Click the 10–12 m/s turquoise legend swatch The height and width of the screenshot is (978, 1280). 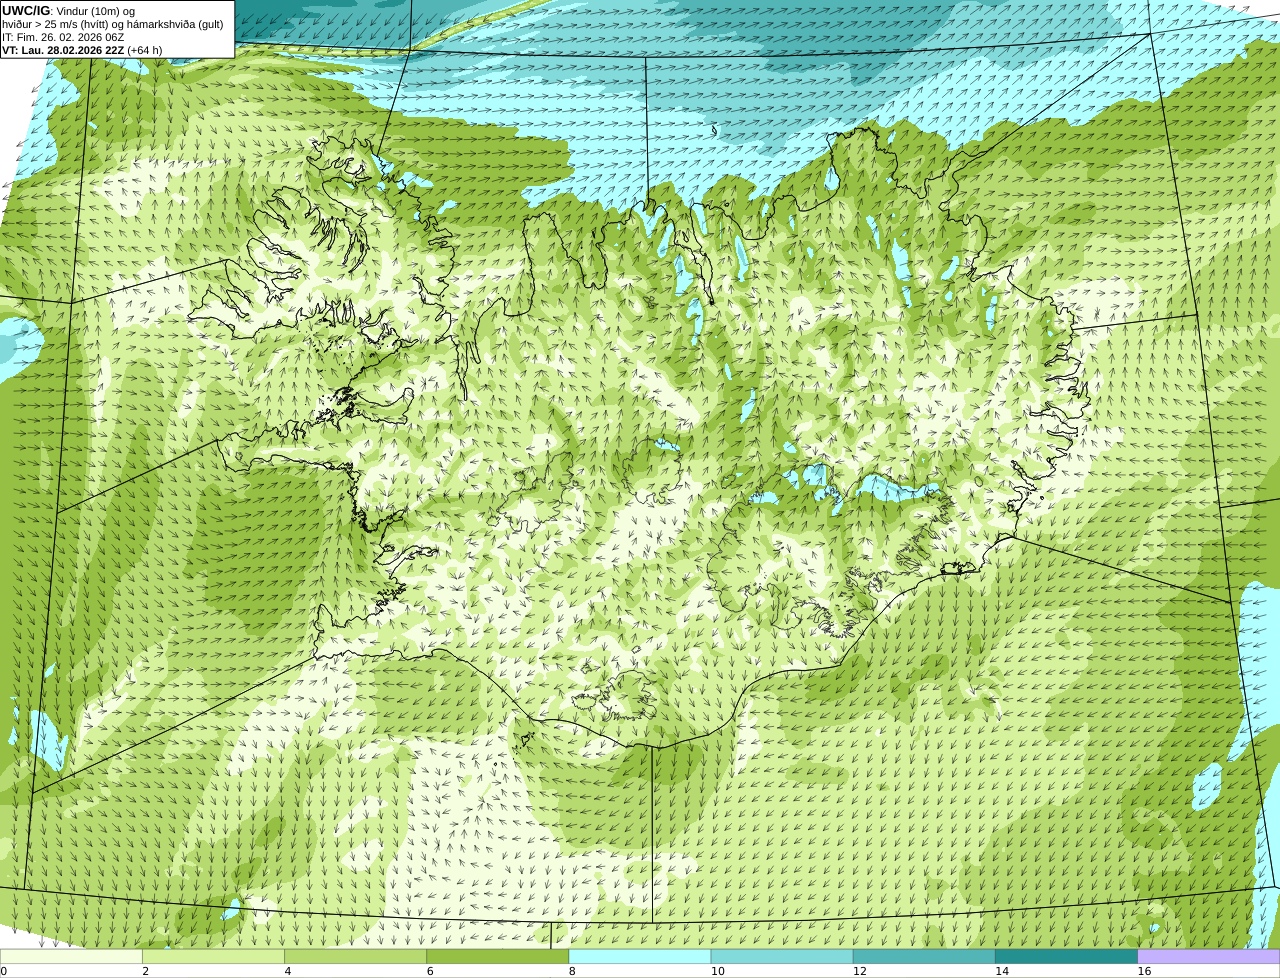pos(782,956)
